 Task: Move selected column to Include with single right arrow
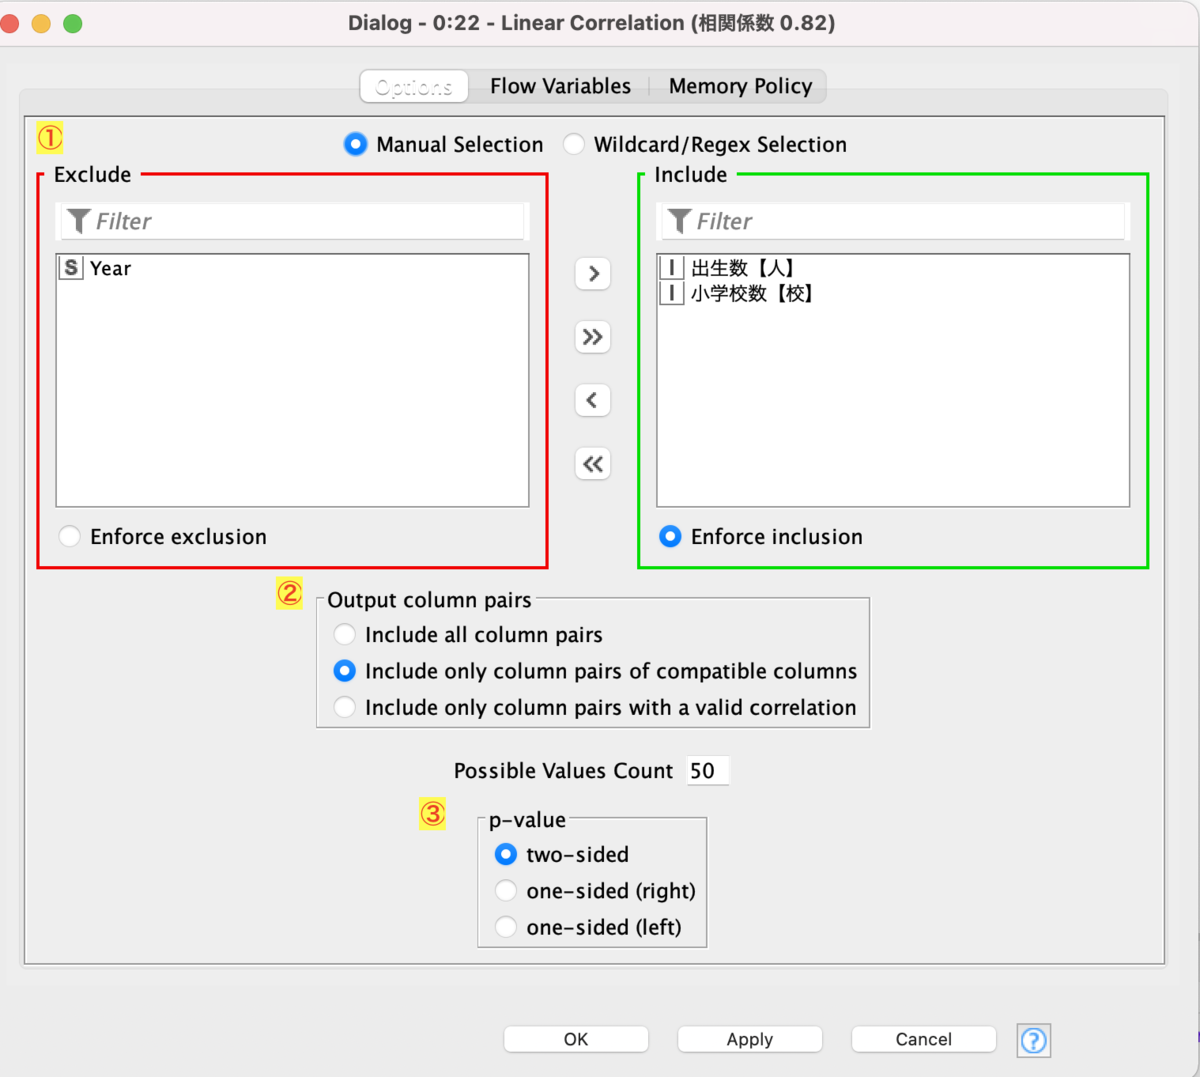pyautogui.click(x=593, y=274)
